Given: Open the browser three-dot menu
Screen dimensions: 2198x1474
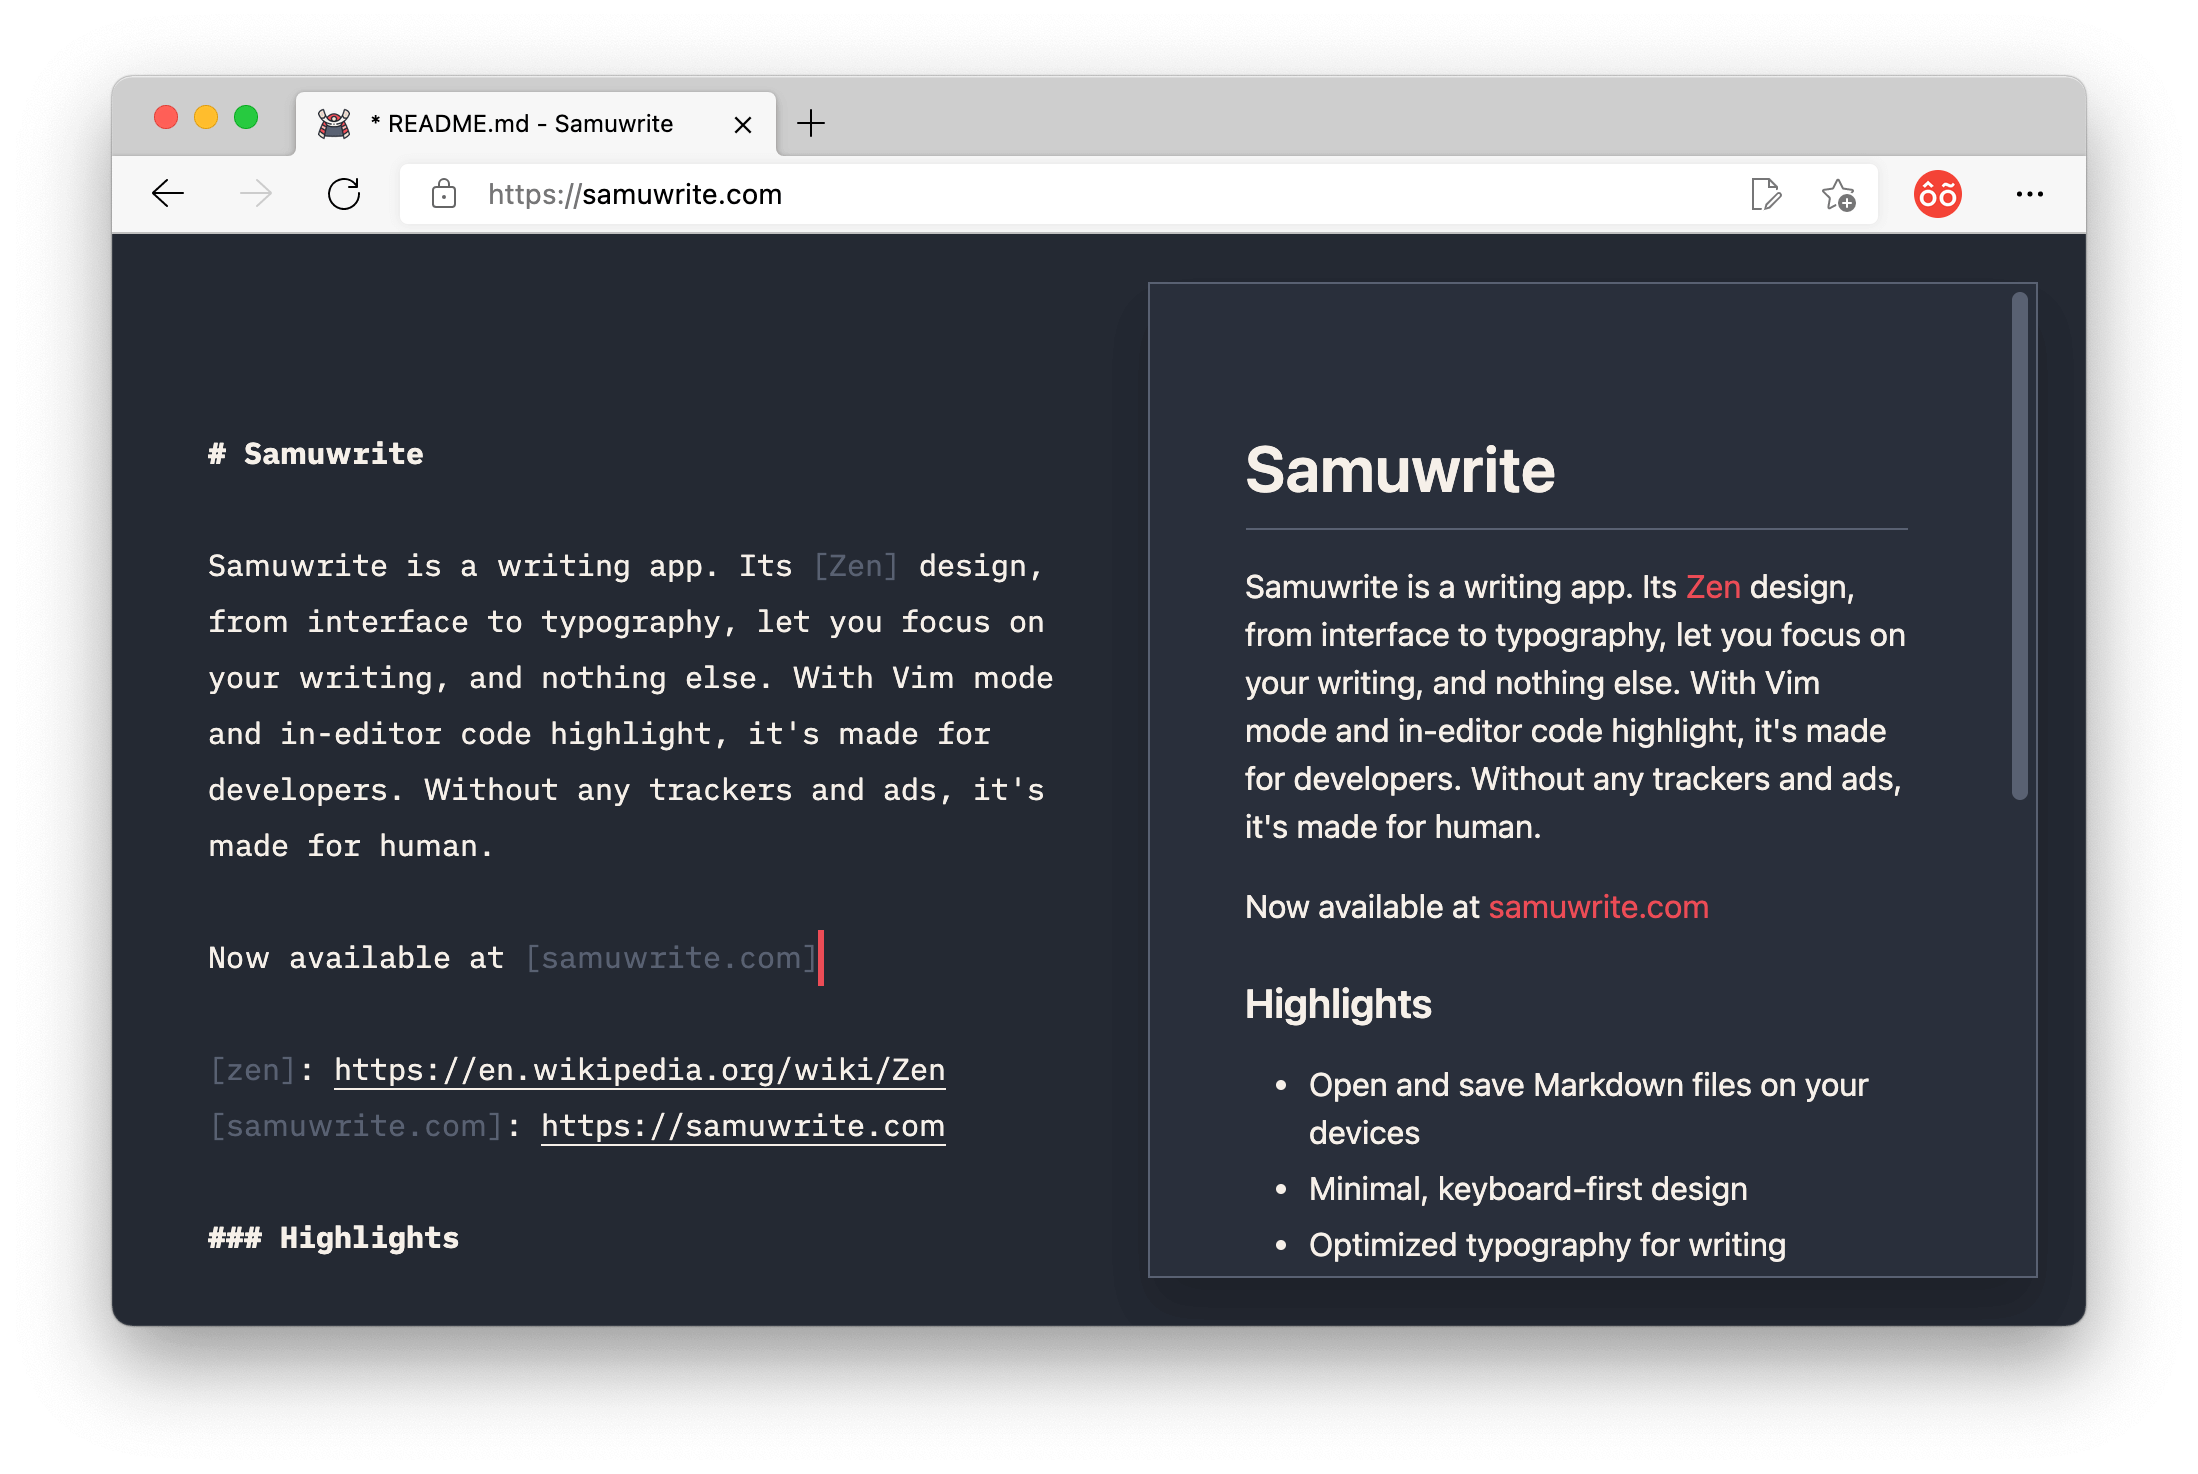Looking at the screenshot, I should (2029, 194).
